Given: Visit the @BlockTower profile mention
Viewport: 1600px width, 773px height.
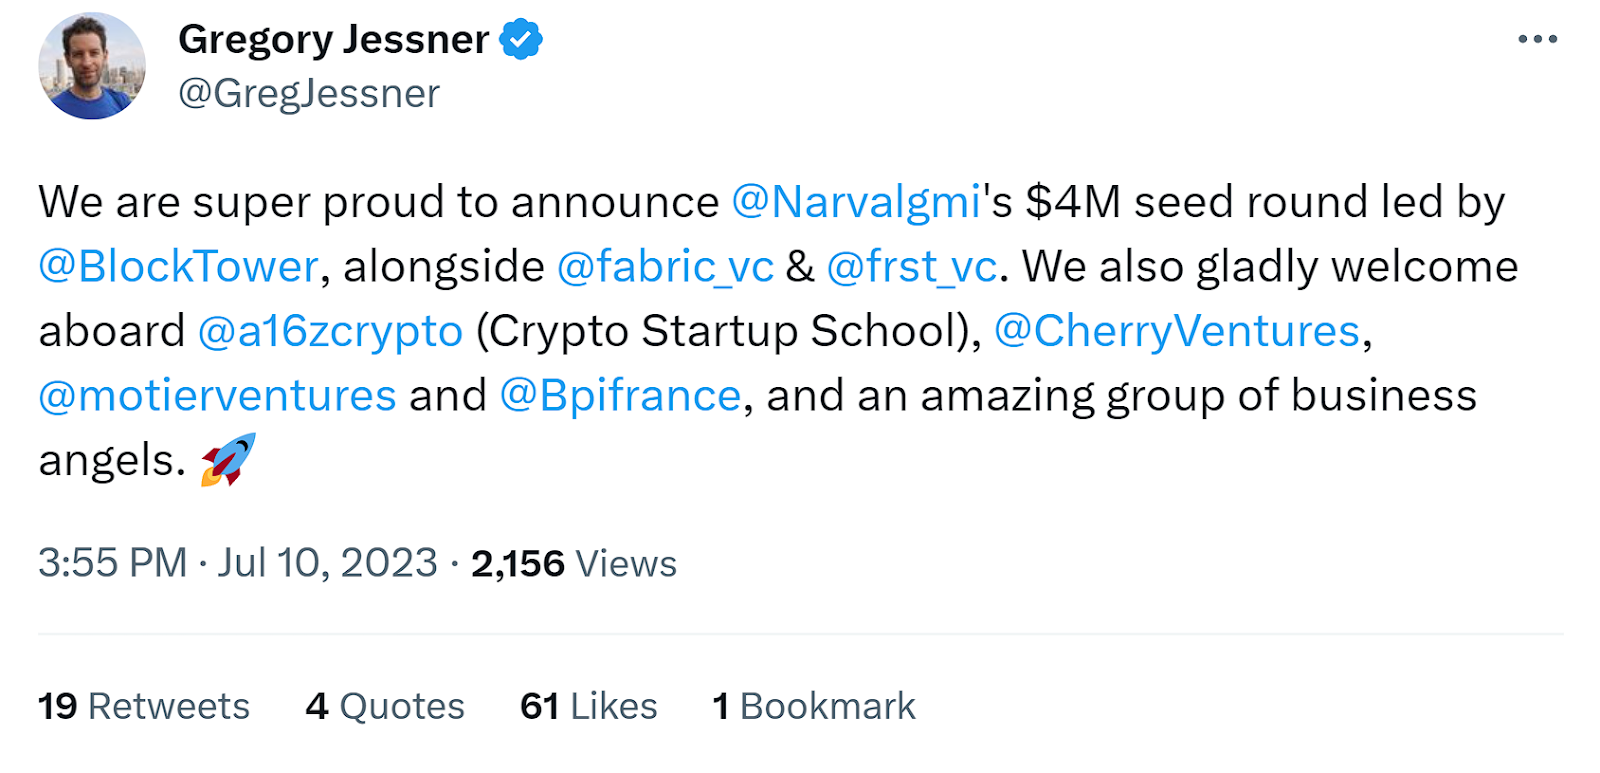Looking at the screenshot, I should 178,267.
